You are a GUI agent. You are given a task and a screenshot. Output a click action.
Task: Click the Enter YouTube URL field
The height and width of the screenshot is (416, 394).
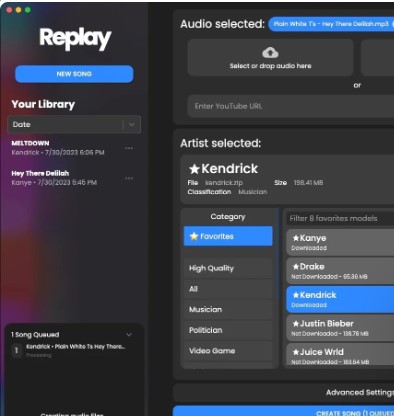tap(291, 106)
